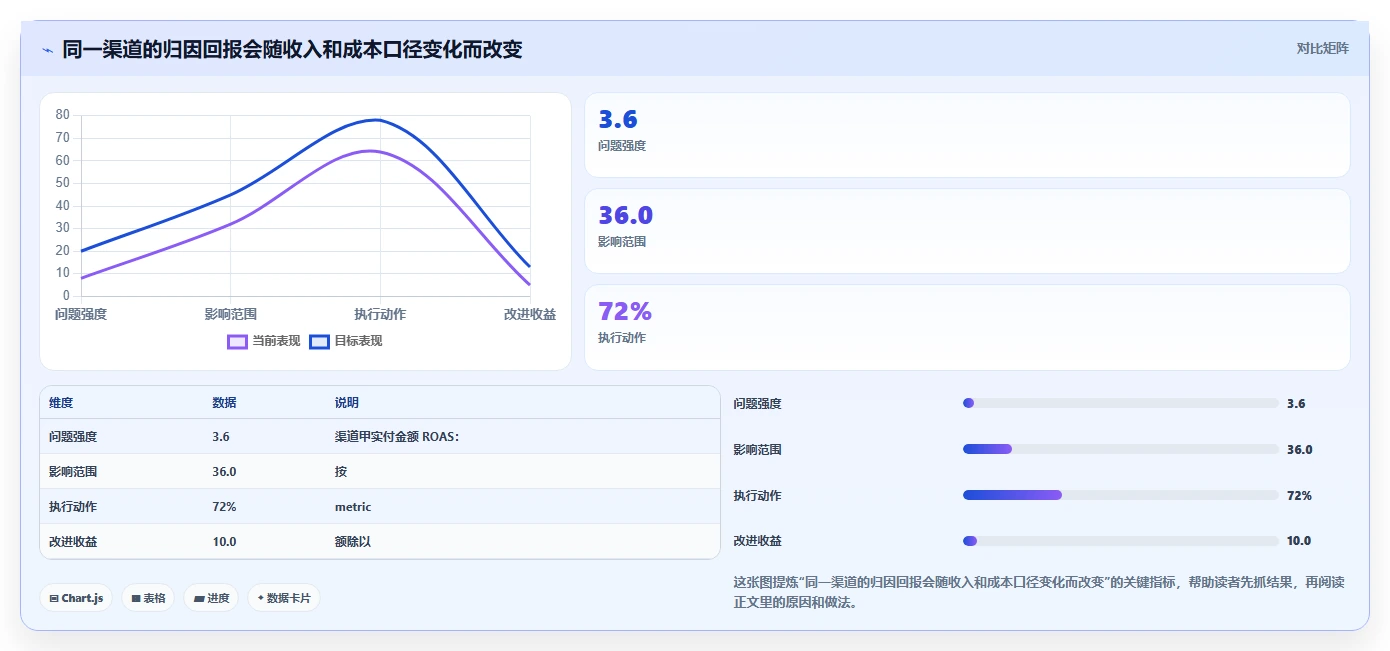1390x651 pixels.
Task: Click the 80 y-axis label on chart
Action: [x=62, y=115]
